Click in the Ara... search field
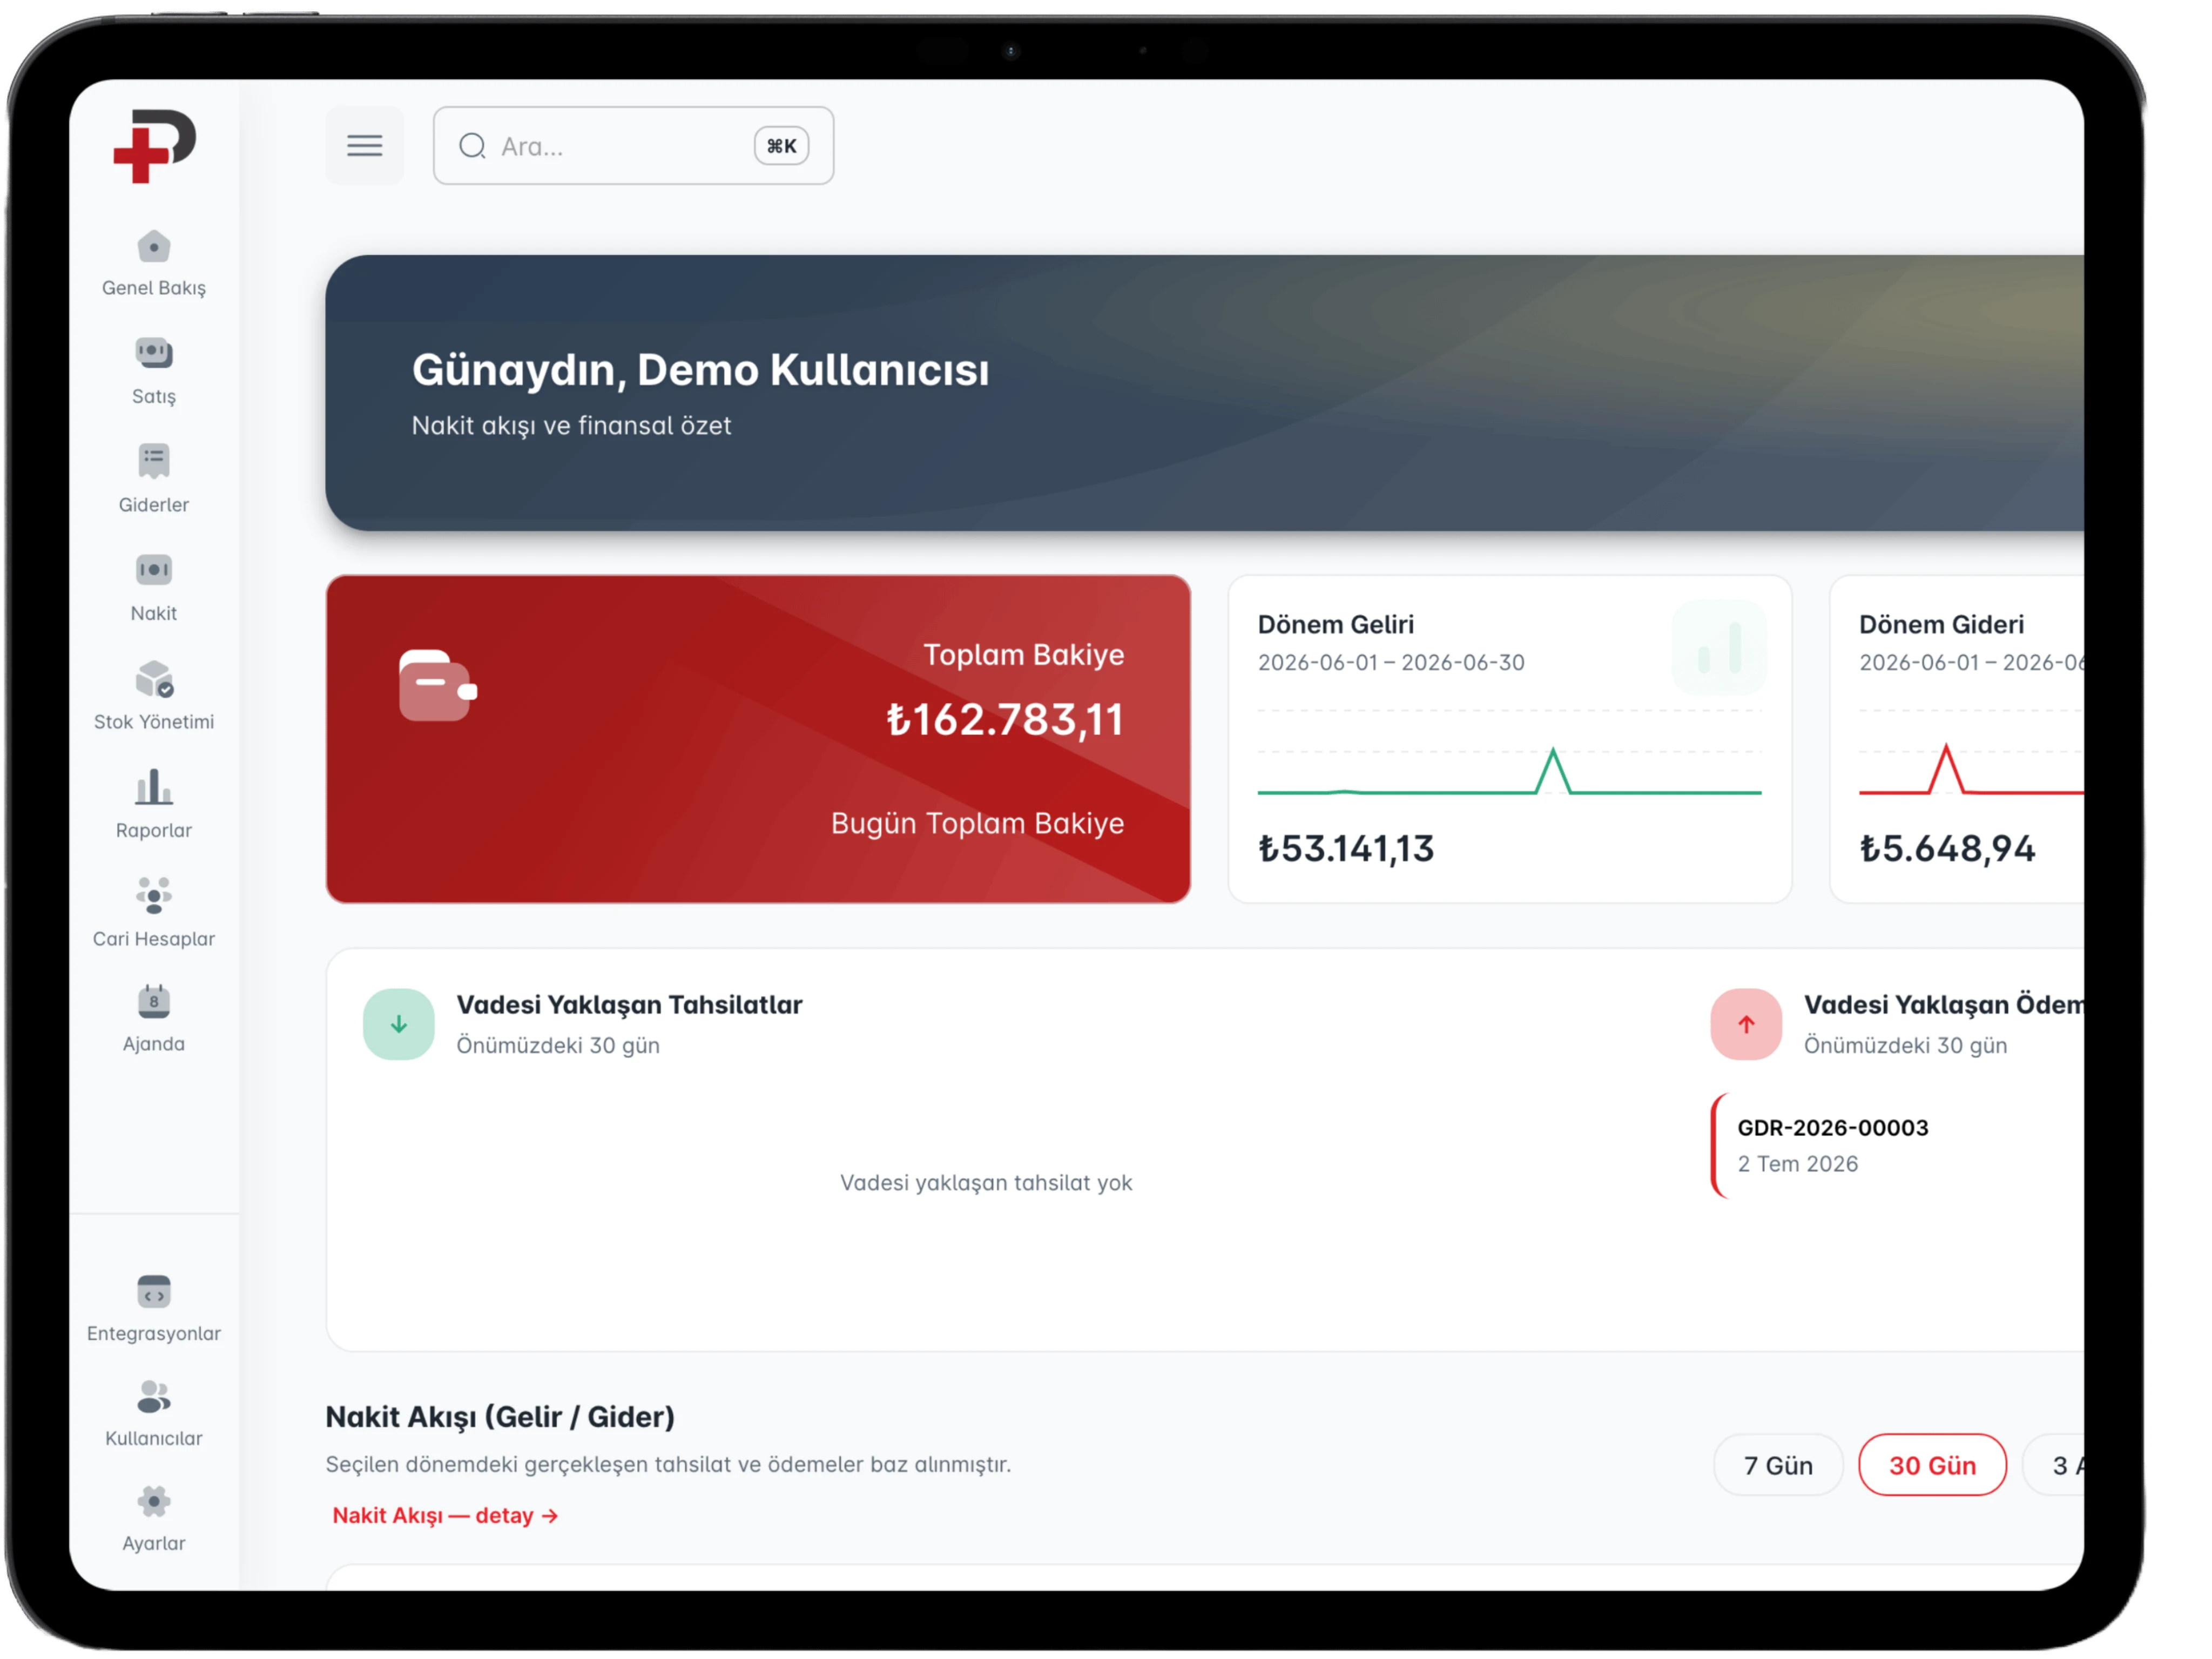 pyautogui.click(x=633, y=146)
